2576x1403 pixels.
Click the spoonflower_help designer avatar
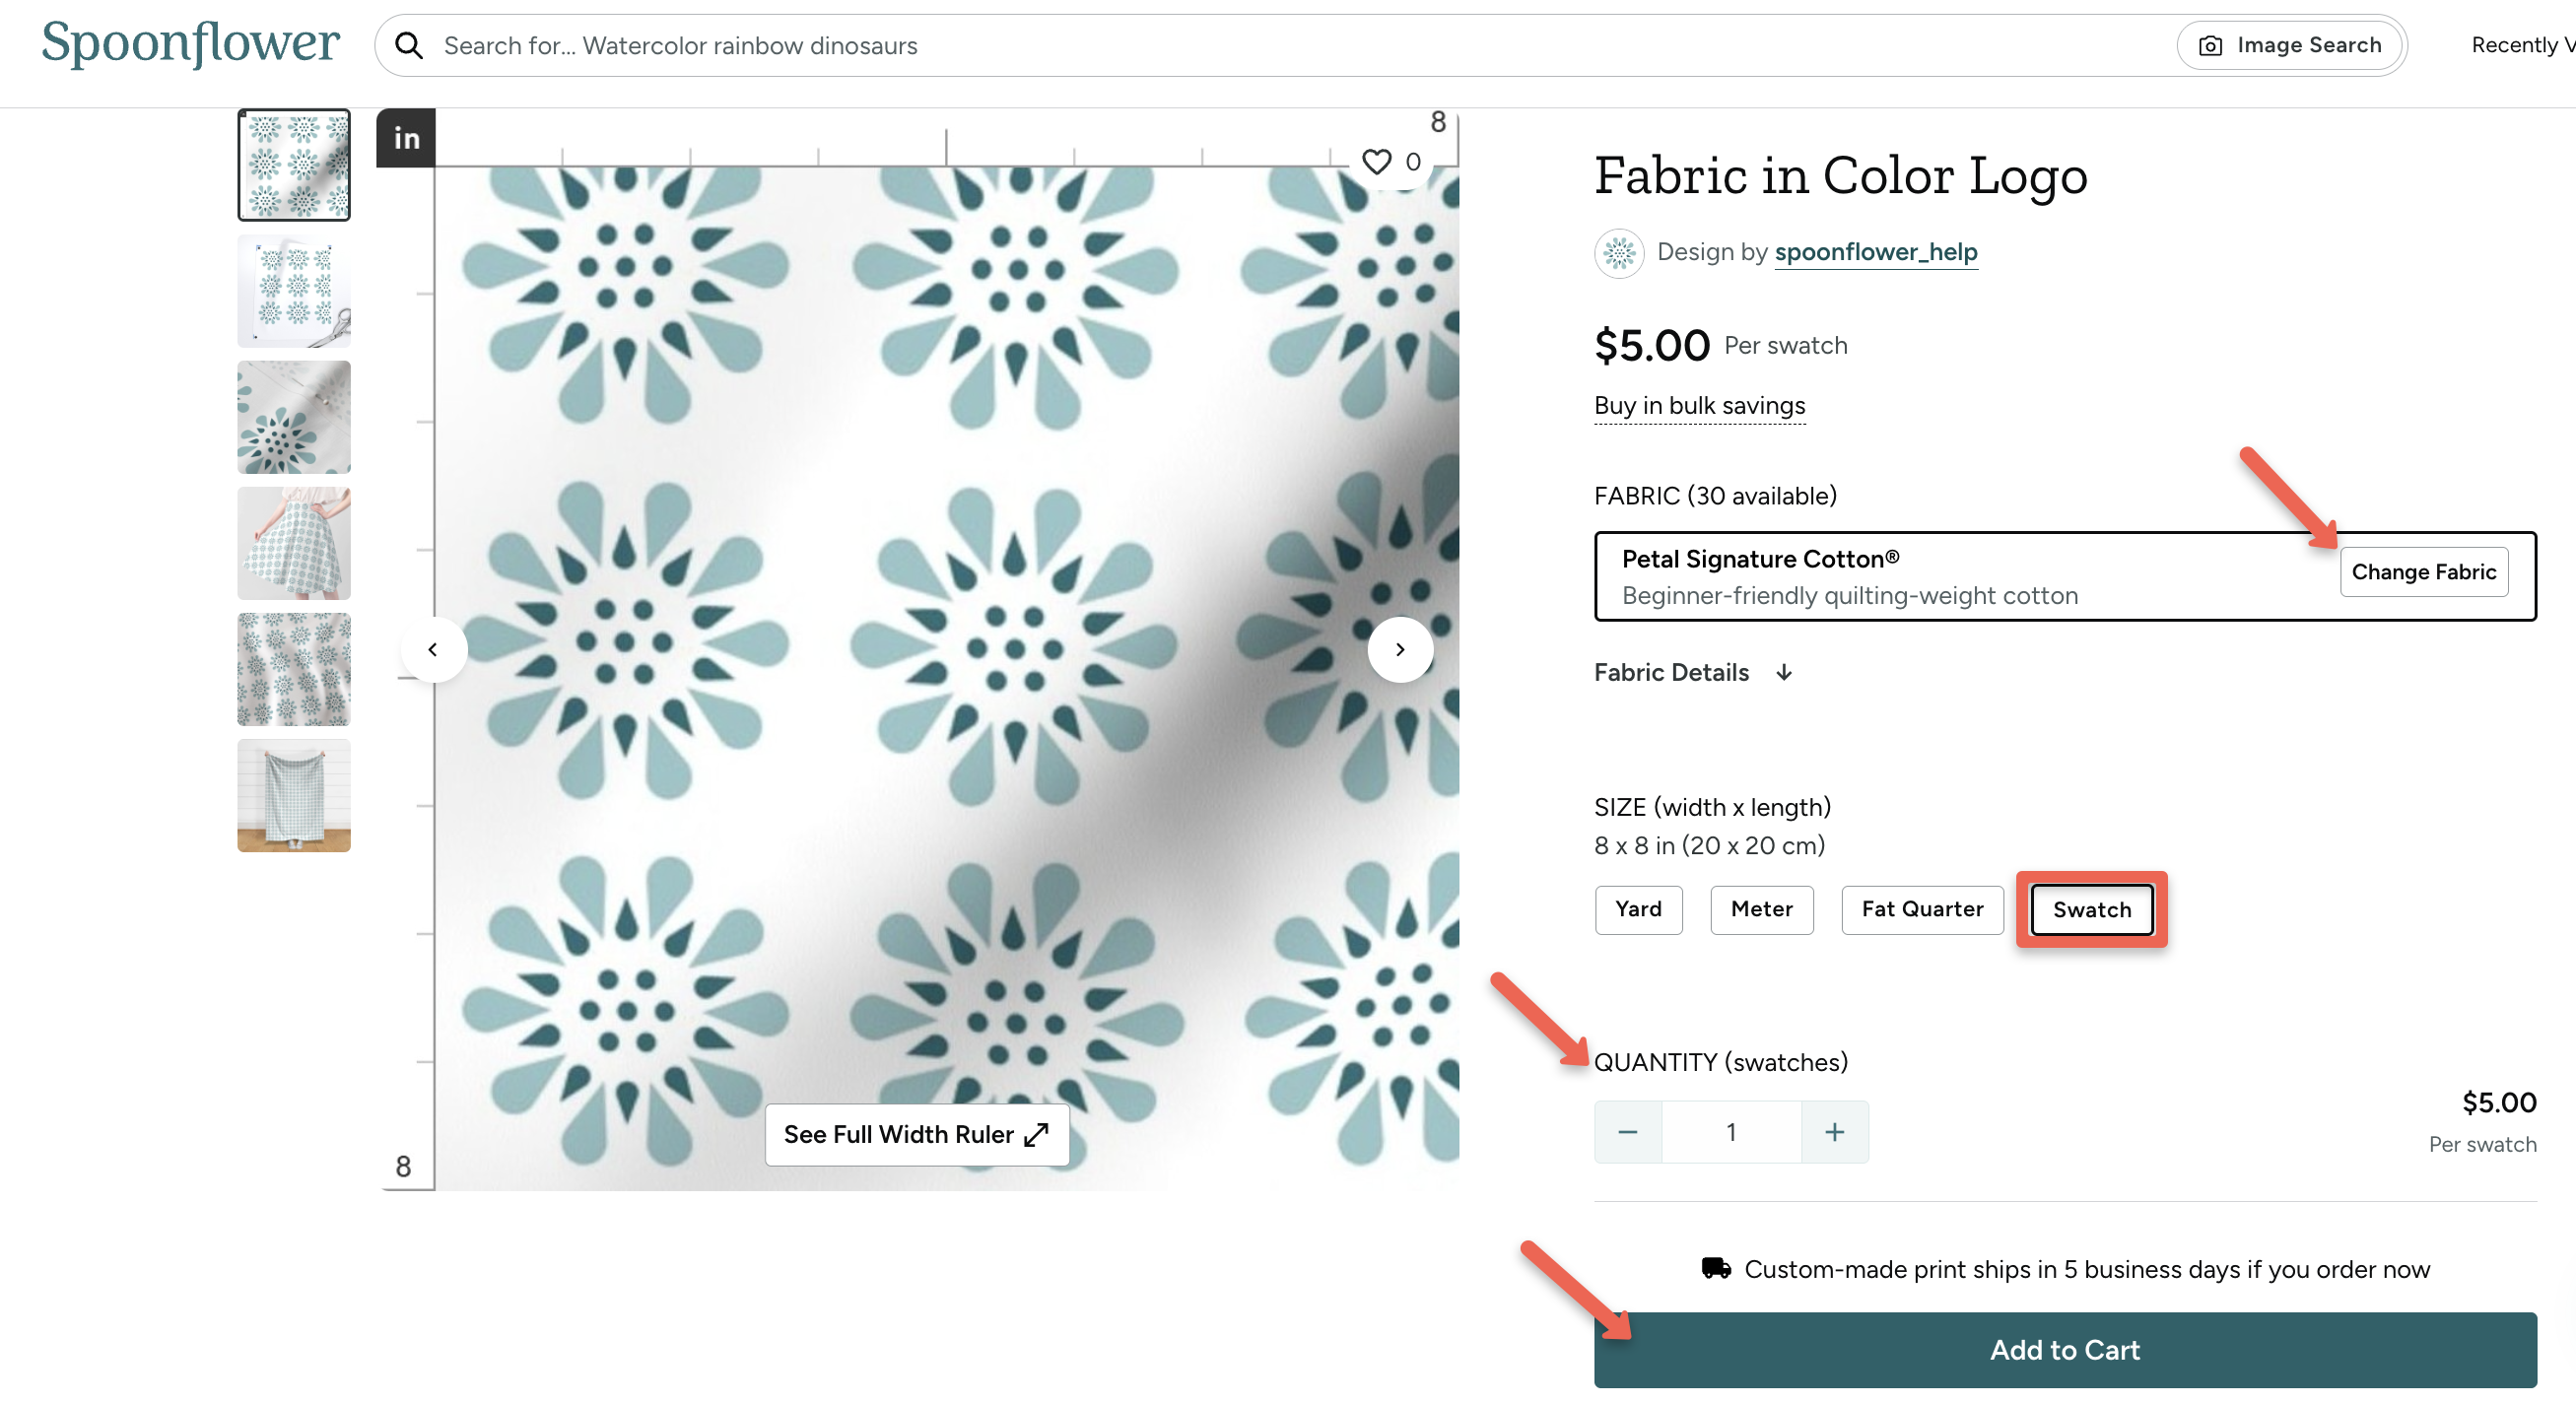coord(1618,253)
